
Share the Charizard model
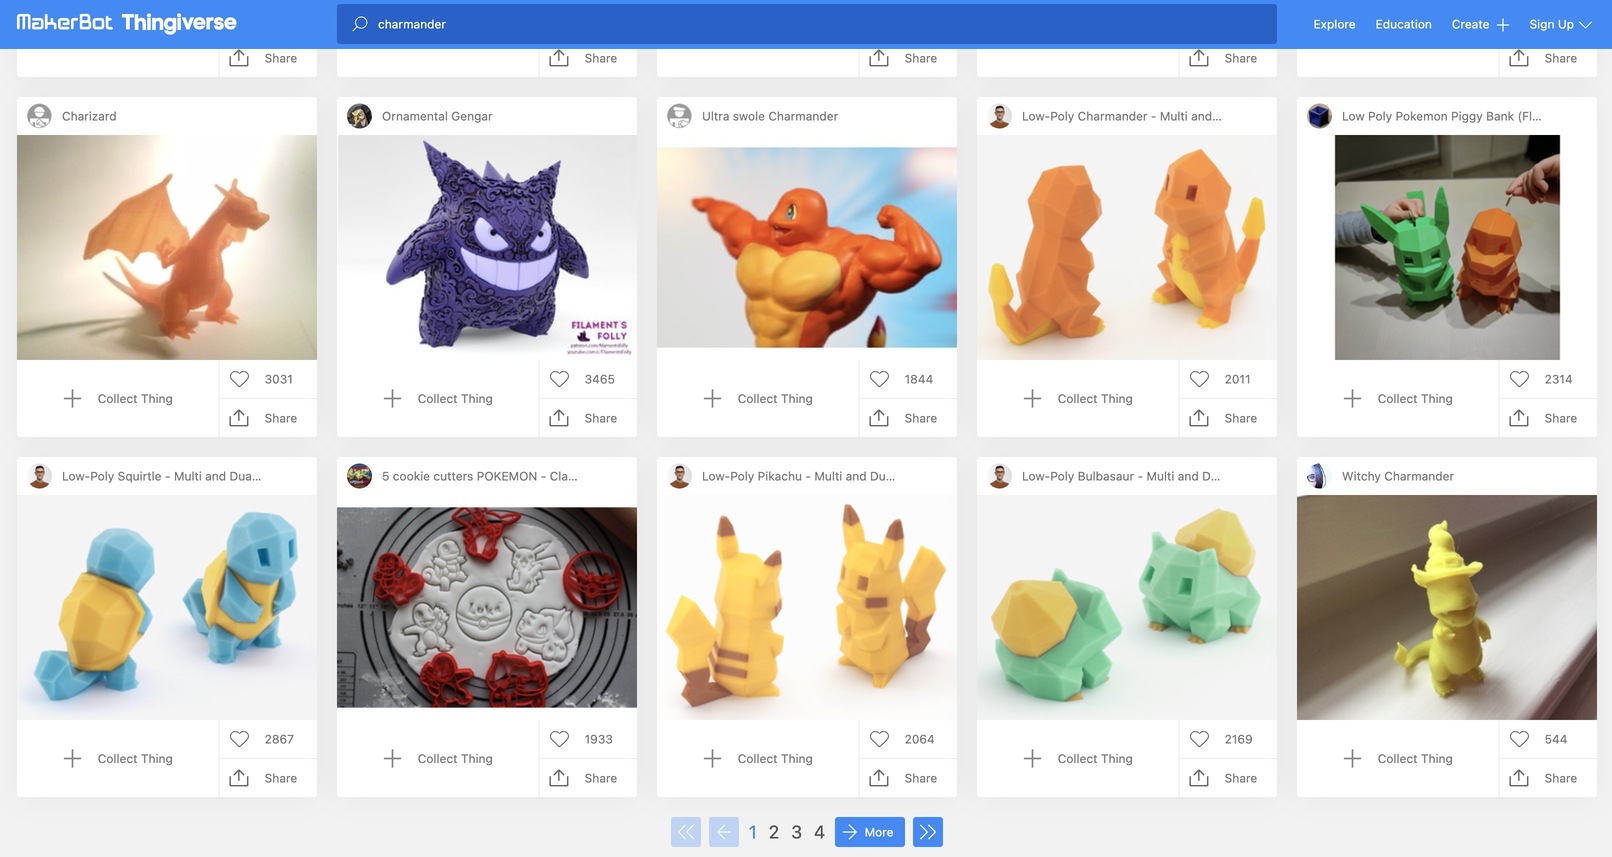pos(268,418)
